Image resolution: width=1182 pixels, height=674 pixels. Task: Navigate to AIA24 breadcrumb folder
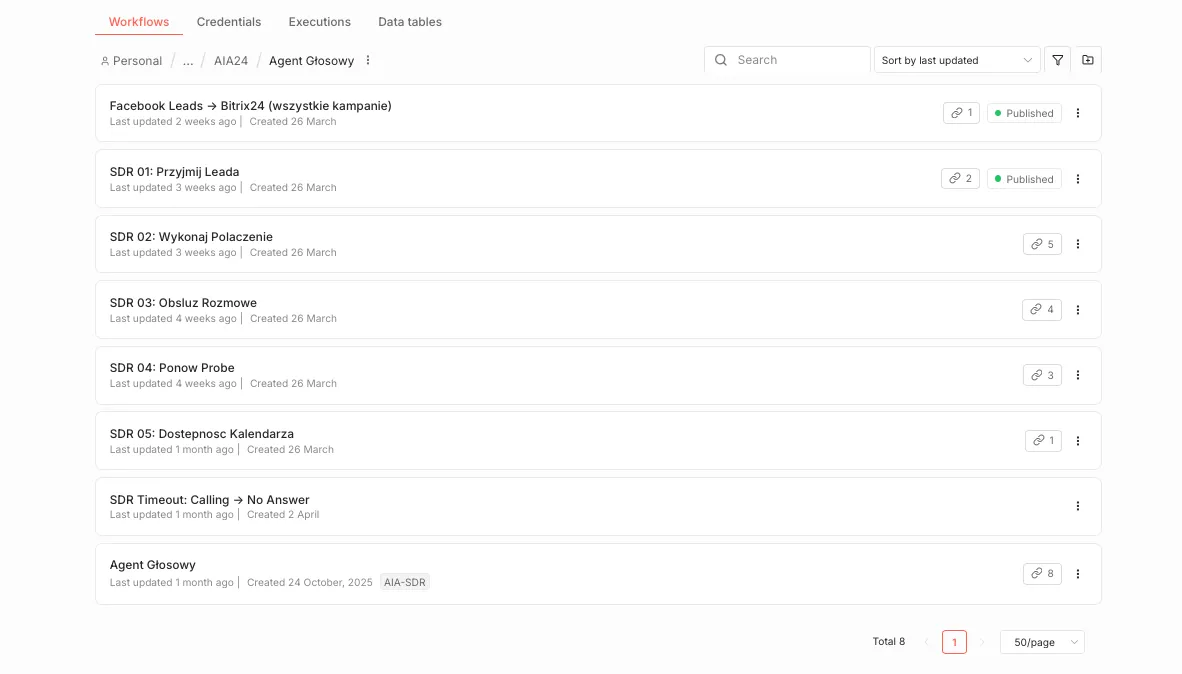click(231, 61)
